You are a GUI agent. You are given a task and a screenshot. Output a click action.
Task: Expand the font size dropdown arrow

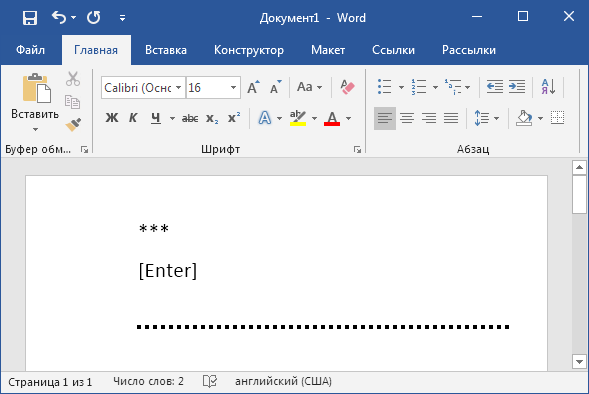[233, 88]
